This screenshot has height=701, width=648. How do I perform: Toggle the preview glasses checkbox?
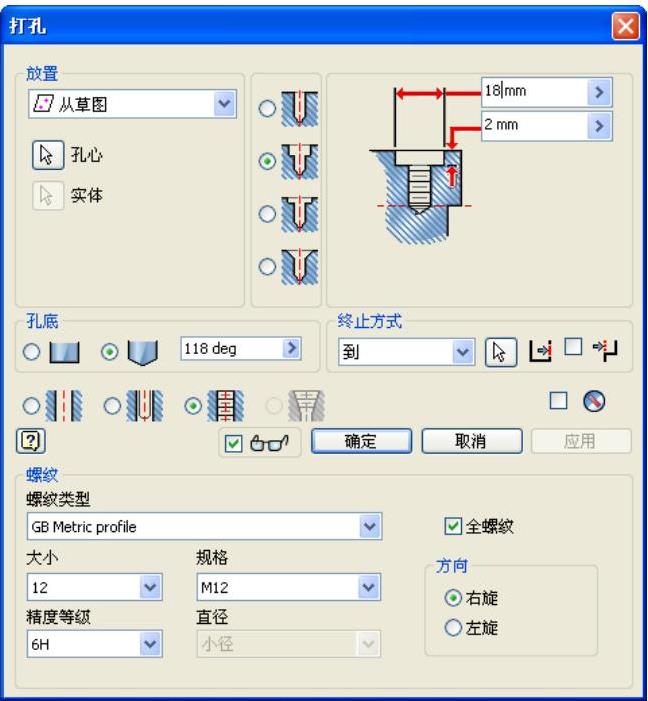coord(232,442)
